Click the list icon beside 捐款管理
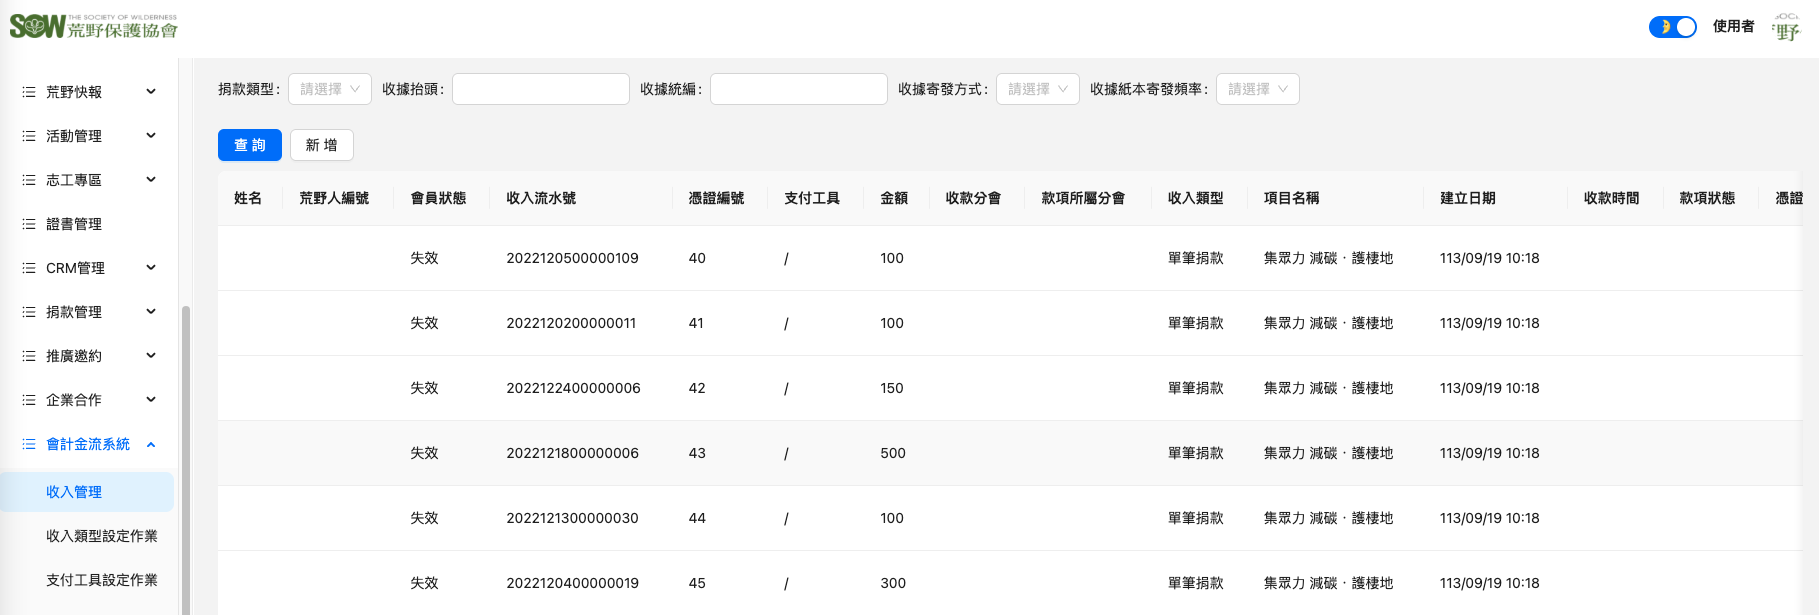The image size is (1819, 615). point(29,312)
